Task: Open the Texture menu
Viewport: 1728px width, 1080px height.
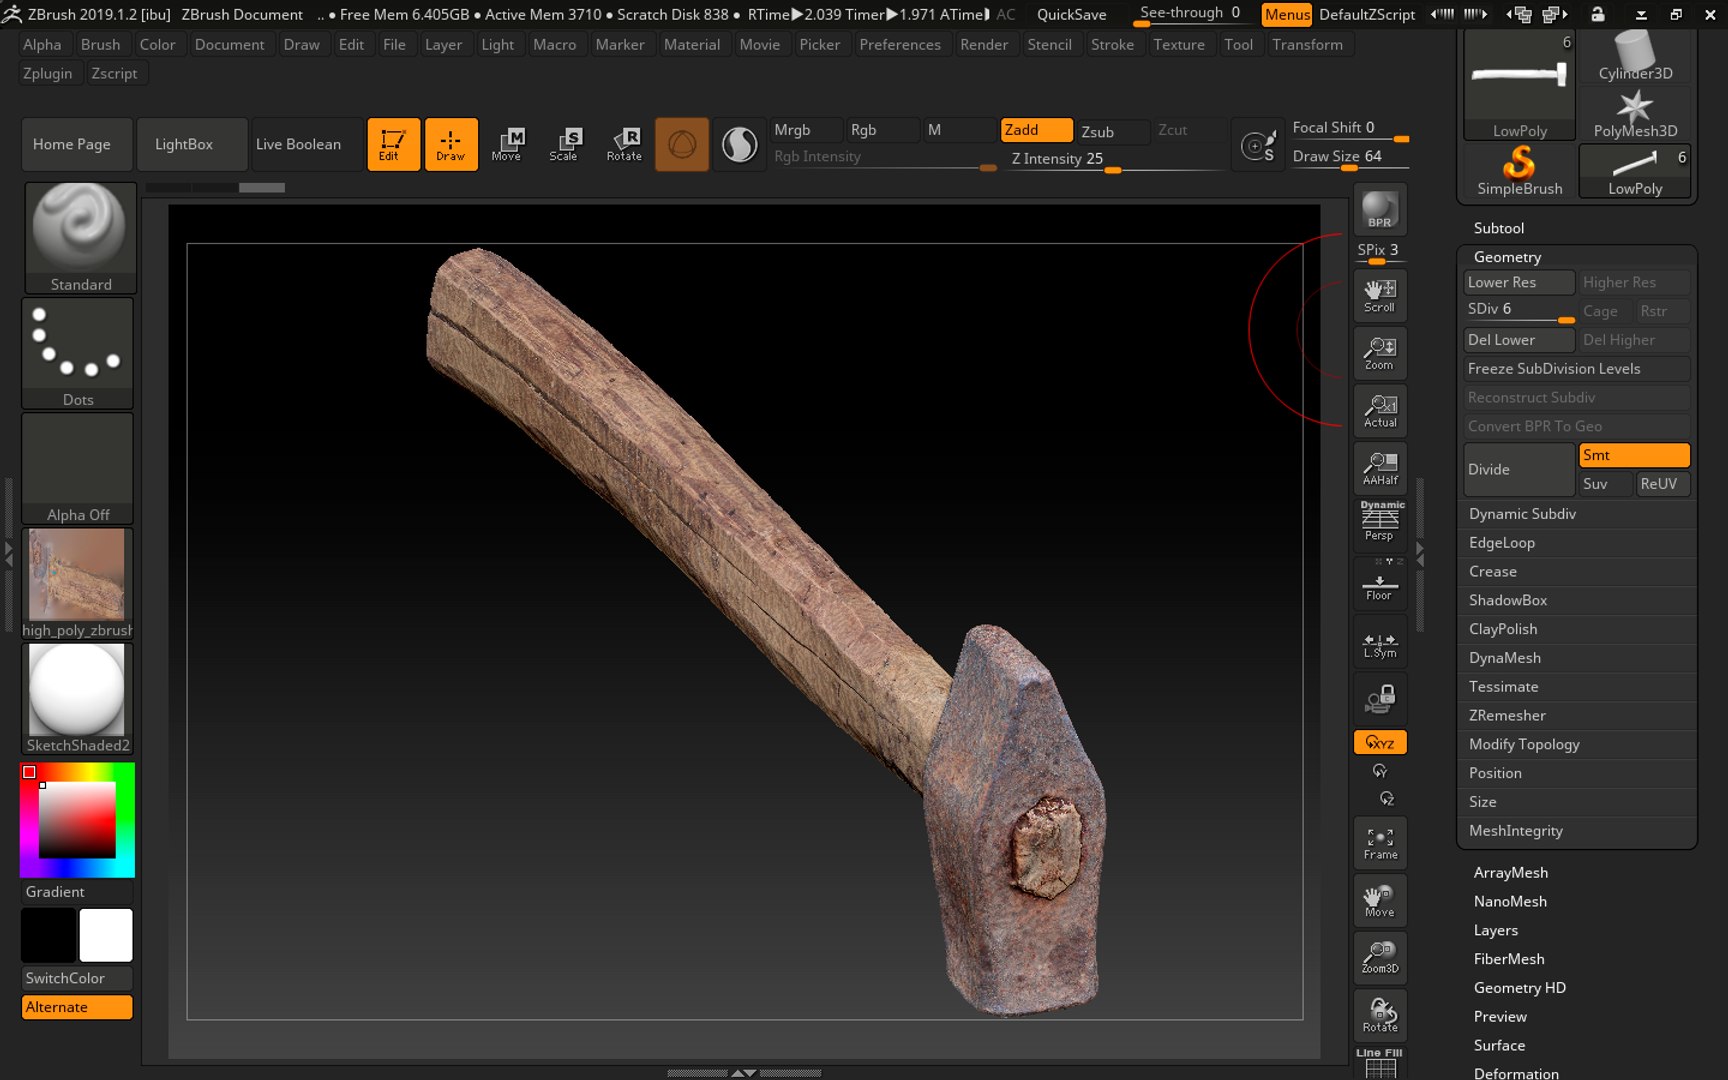Action: [x=1179, y=44]
